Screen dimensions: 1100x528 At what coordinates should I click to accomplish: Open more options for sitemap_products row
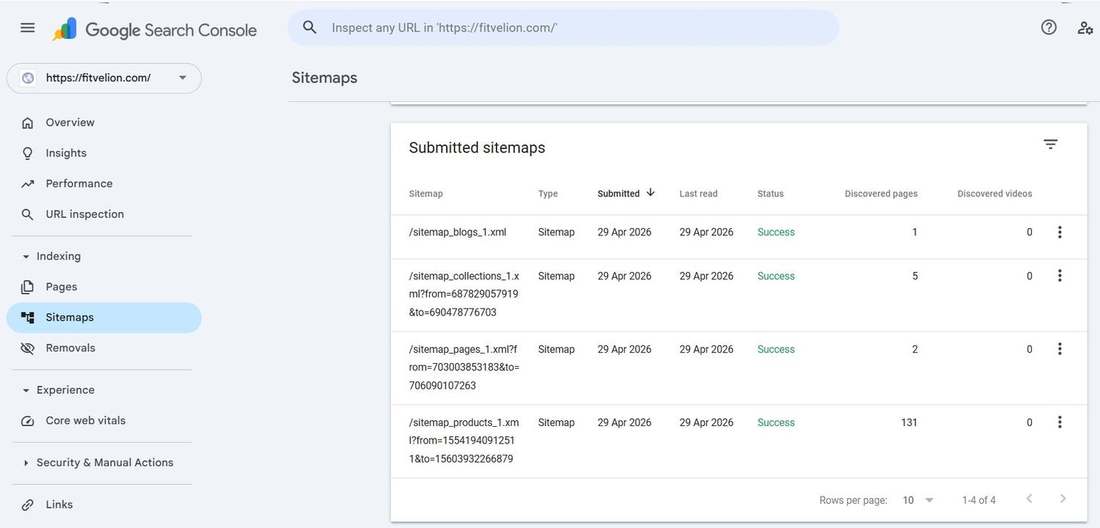tap(1059, 422)
